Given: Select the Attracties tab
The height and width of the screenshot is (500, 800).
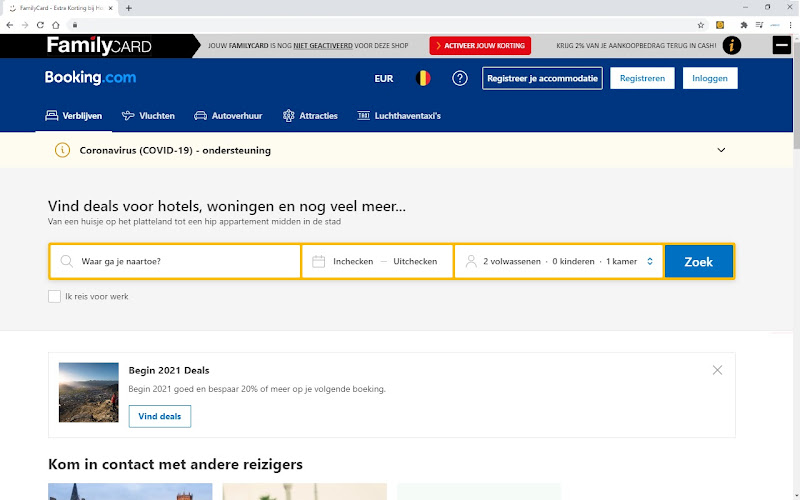Looking at the screenshot, I should coord(310,116).
